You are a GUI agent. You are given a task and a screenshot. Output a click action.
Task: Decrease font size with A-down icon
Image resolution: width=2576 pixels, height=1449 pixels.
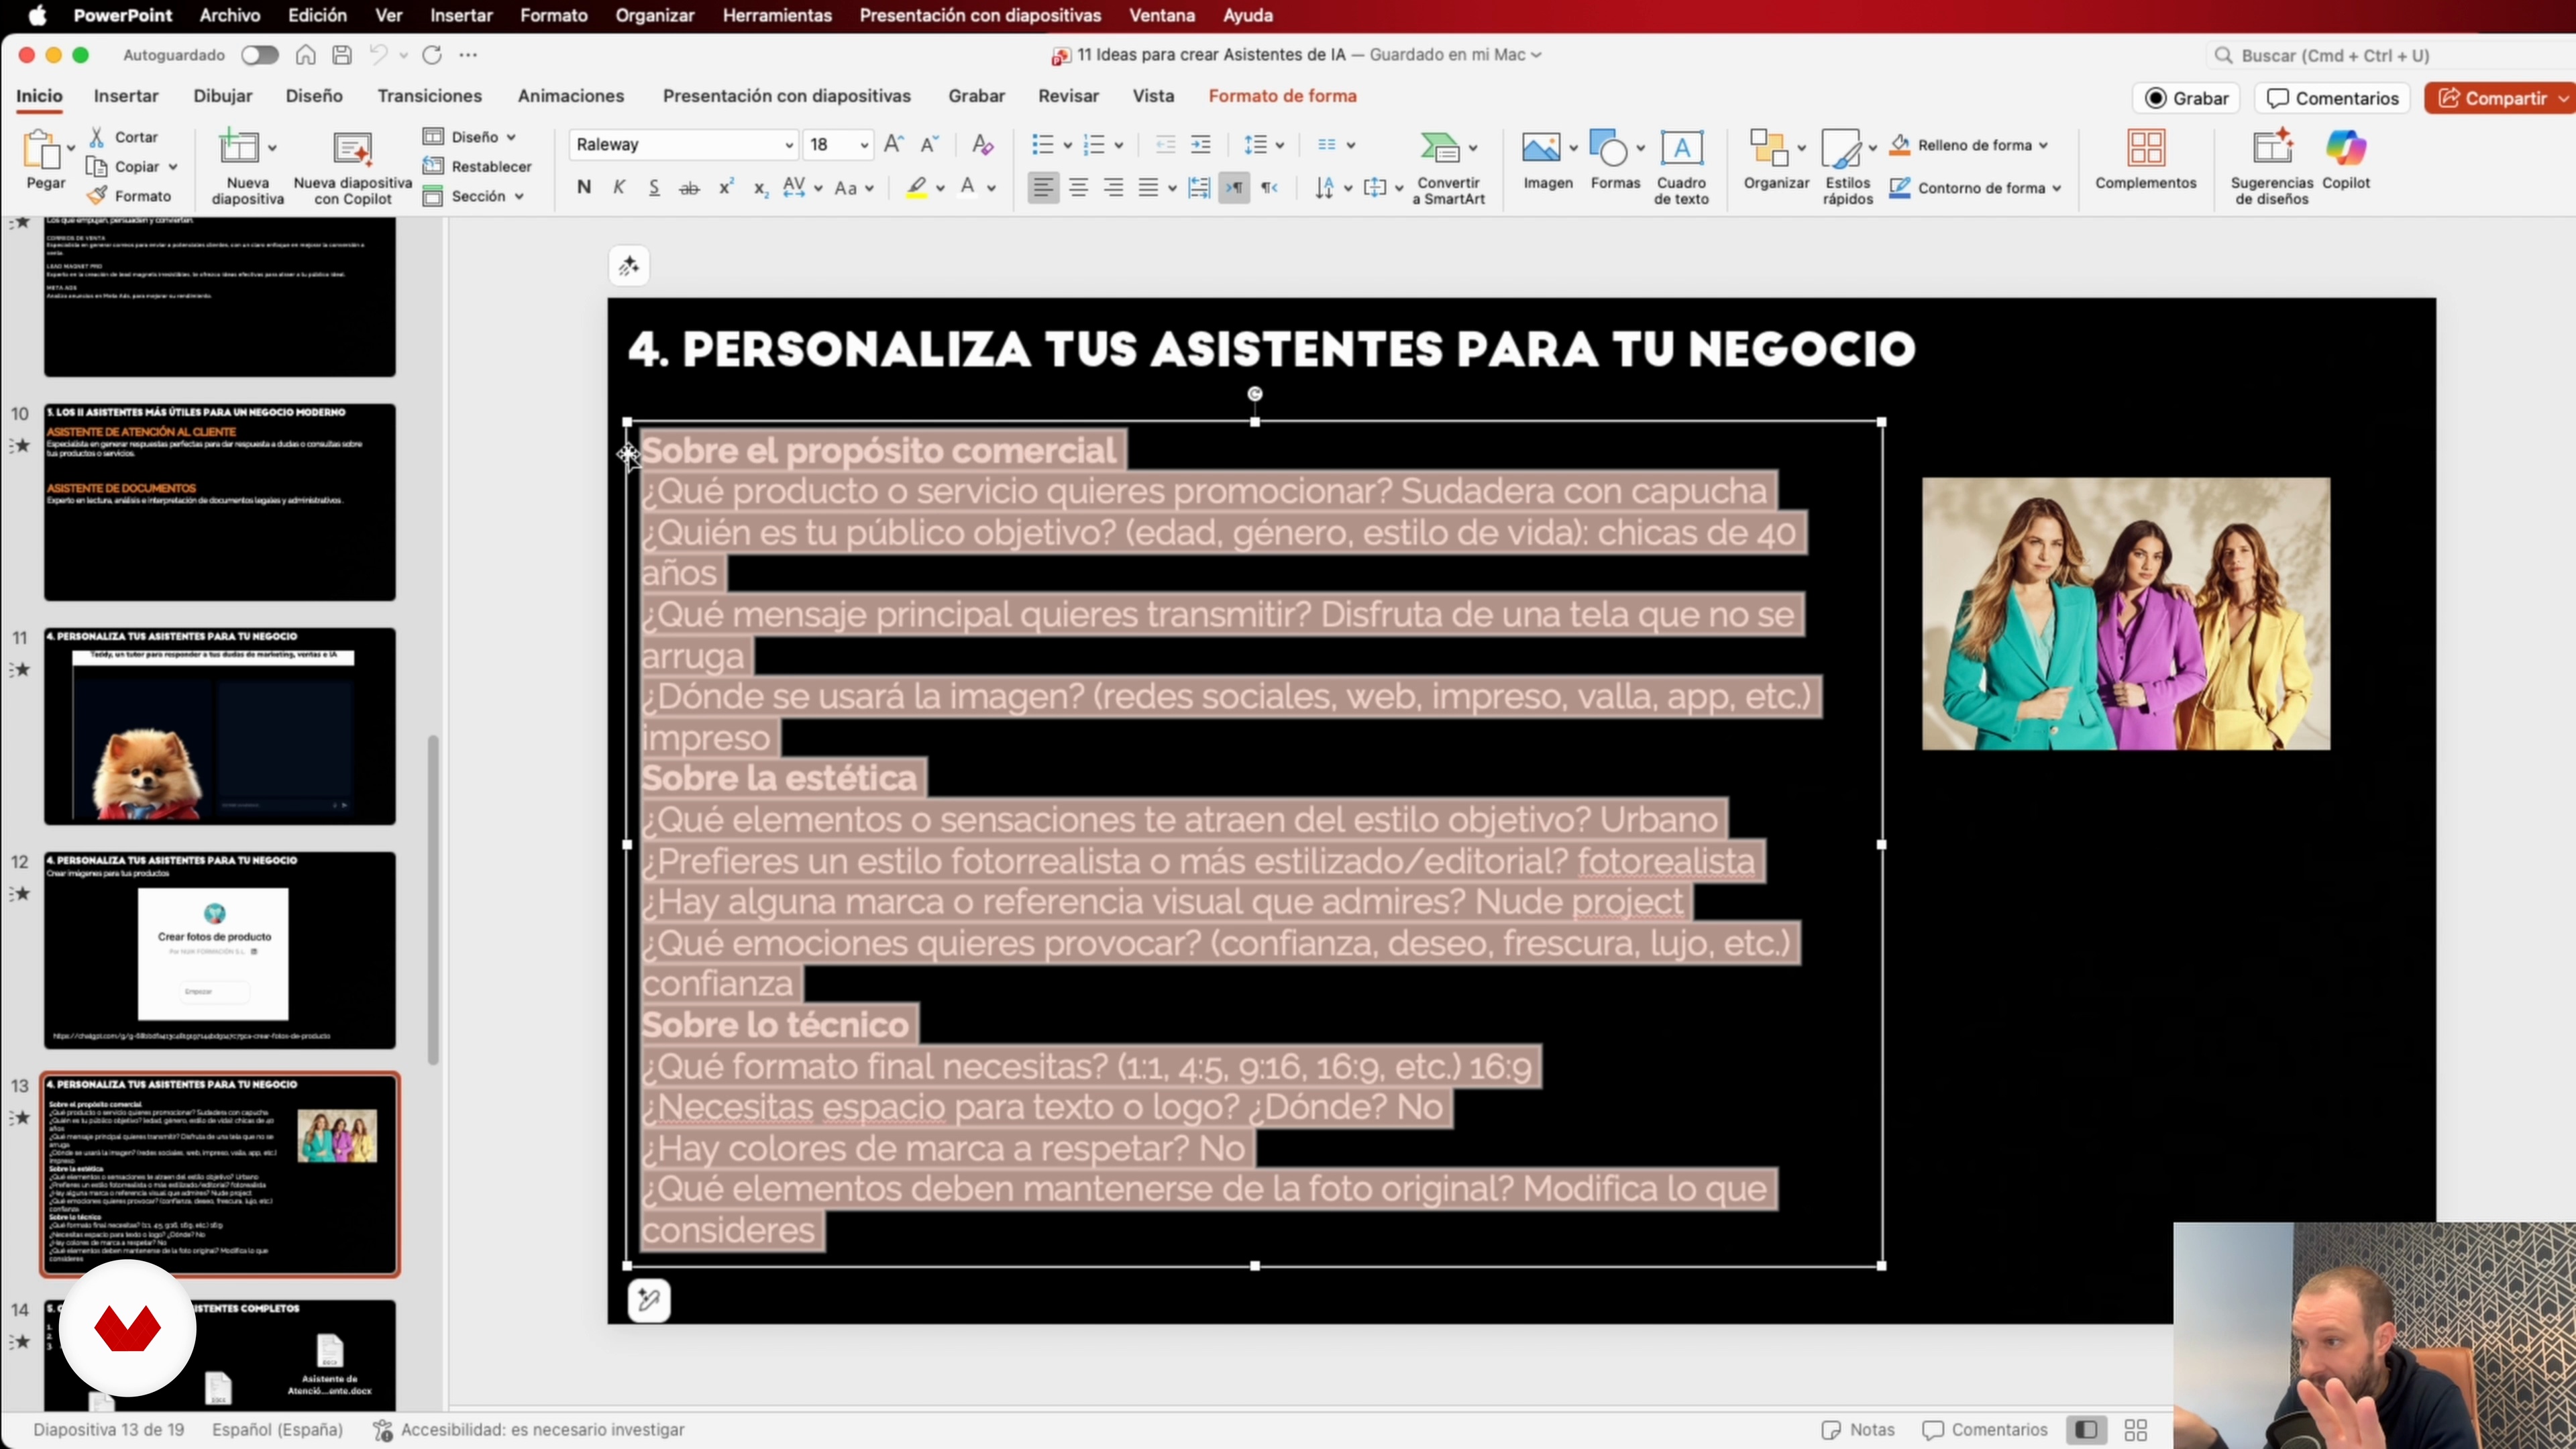(x=929, y=144)
